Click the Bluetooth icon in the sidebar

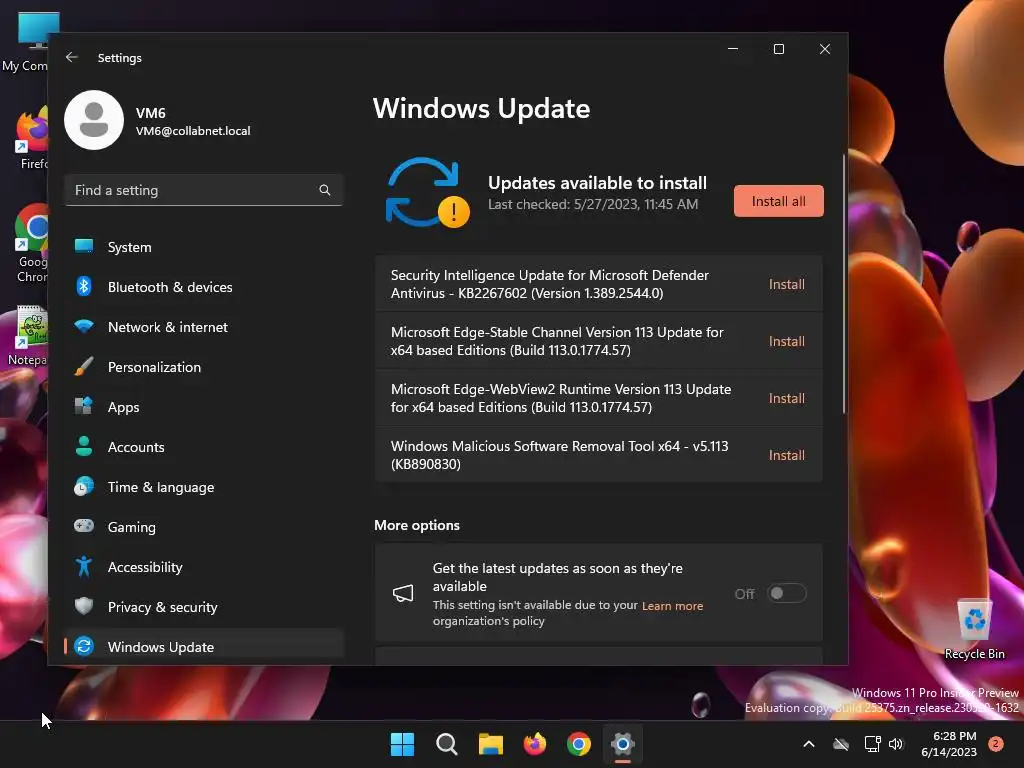coord(84,286)
